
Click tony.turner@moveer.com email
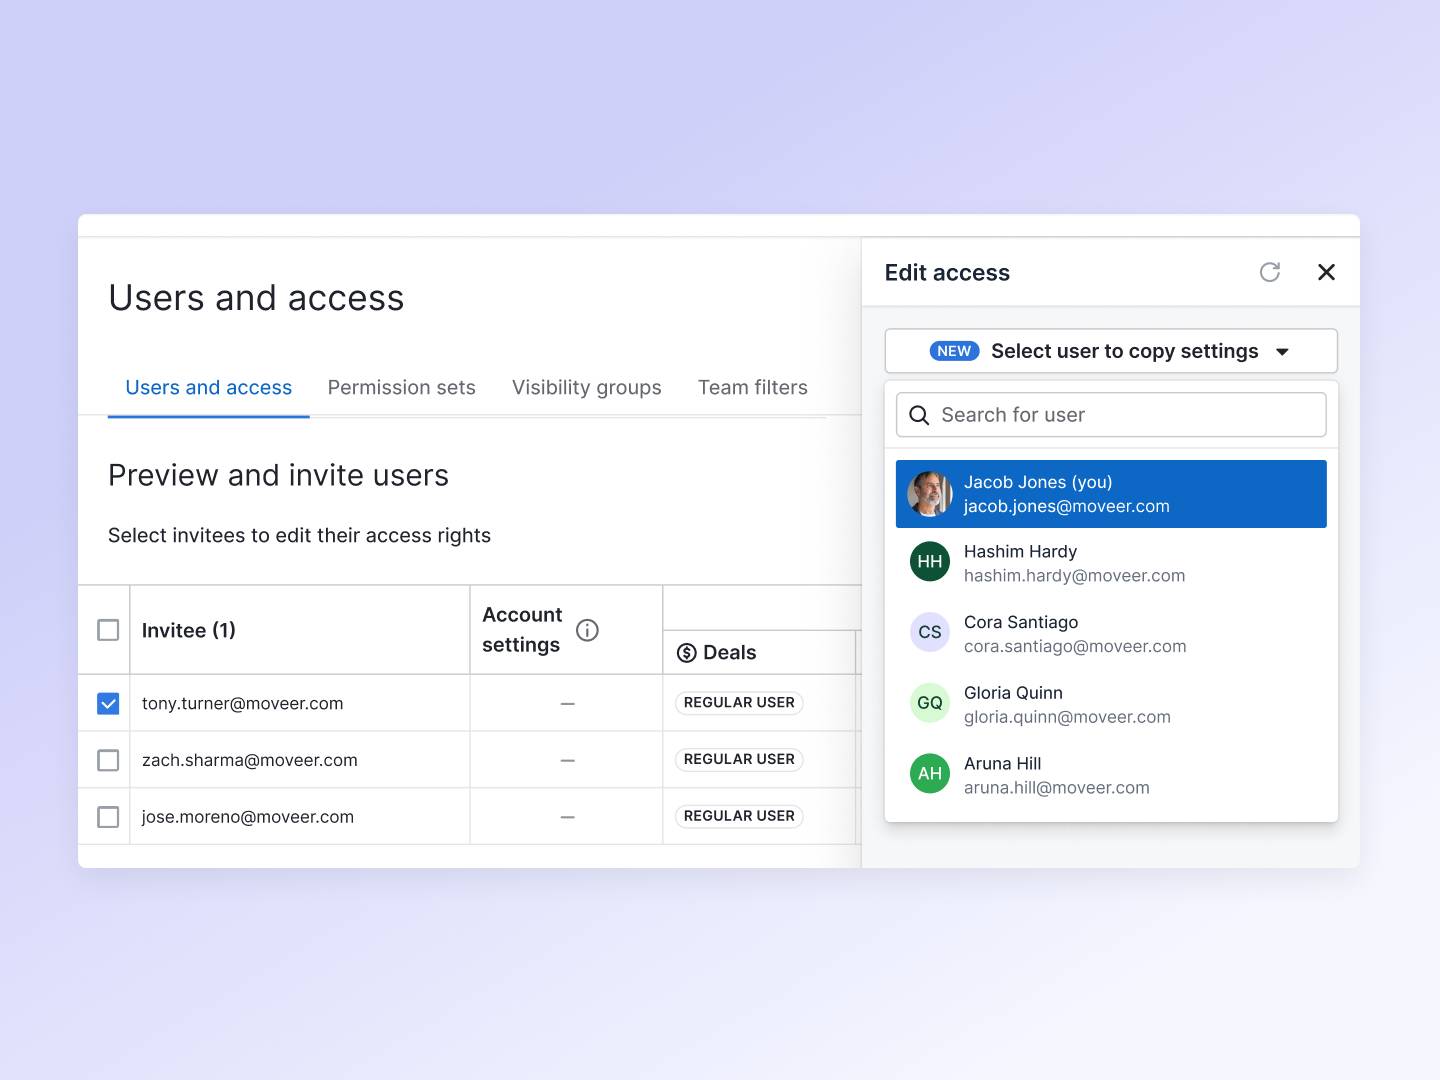point(243,704)
